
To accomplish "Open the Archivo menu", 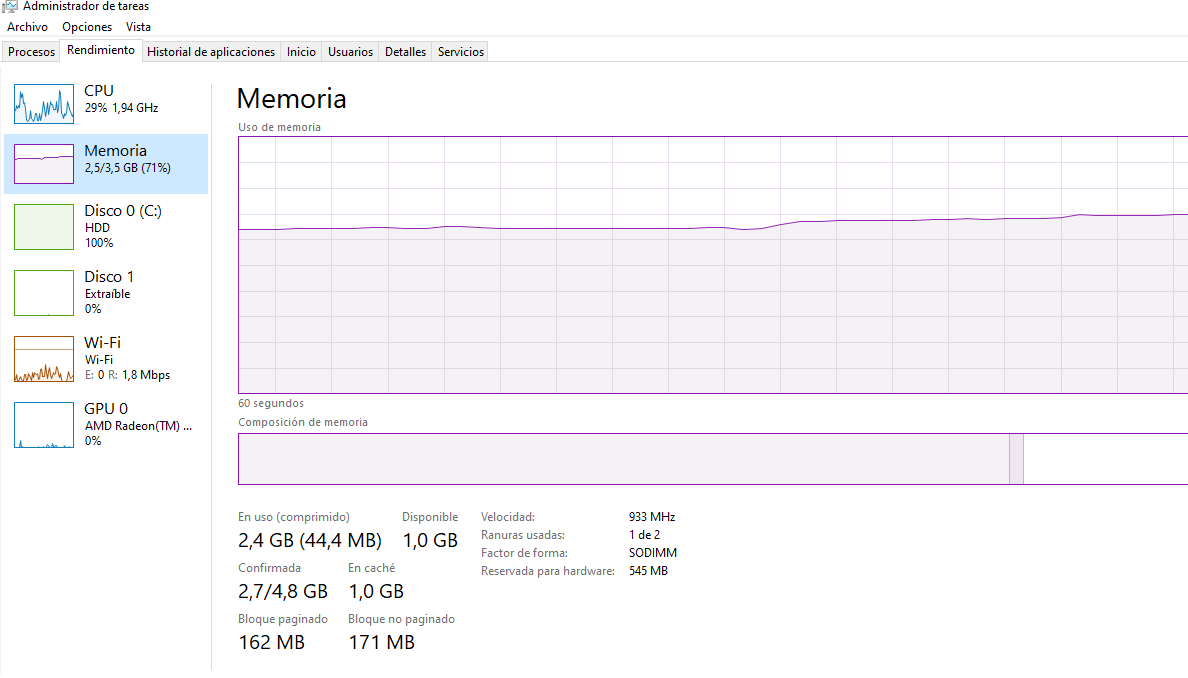I will (27, 27).
